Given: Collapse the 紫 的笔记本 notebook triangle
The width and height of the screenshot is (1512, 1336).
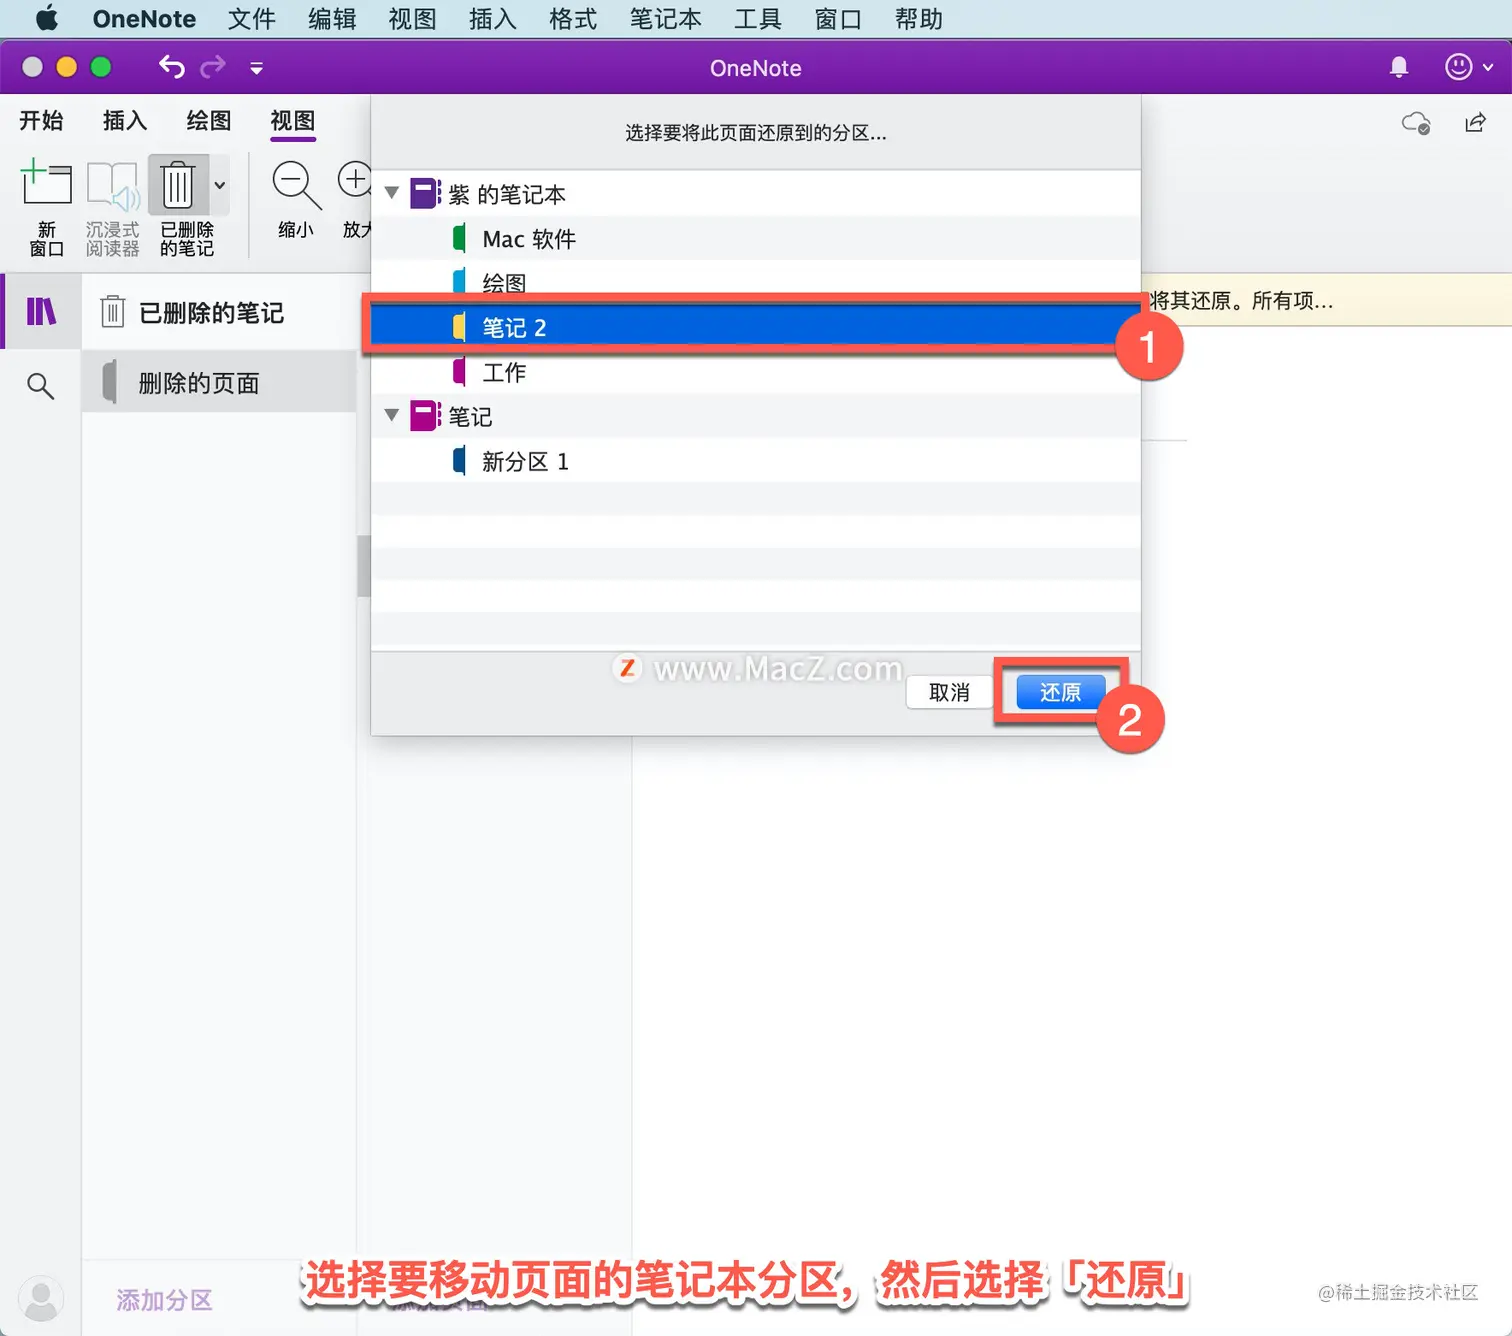Looking at the screenshot, I should 392,193.
